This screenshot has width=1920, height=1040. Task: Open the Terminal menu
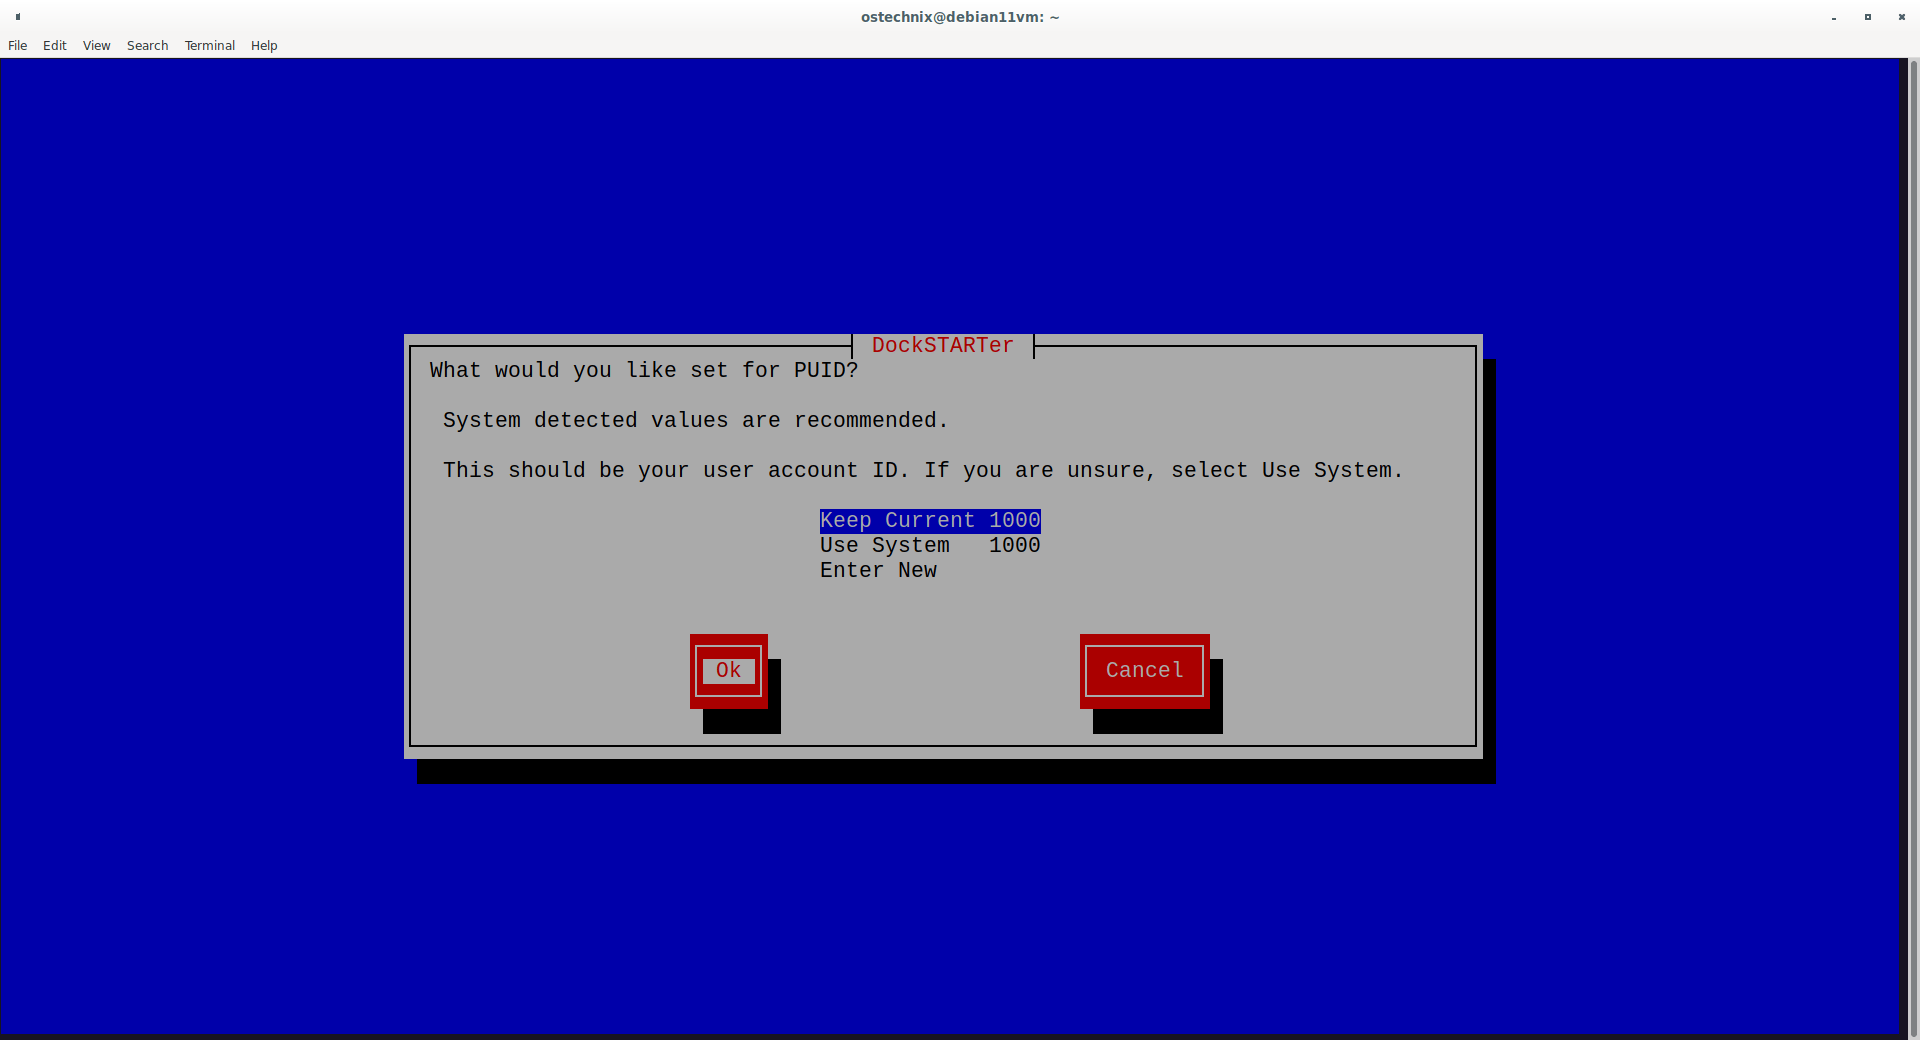210,46
